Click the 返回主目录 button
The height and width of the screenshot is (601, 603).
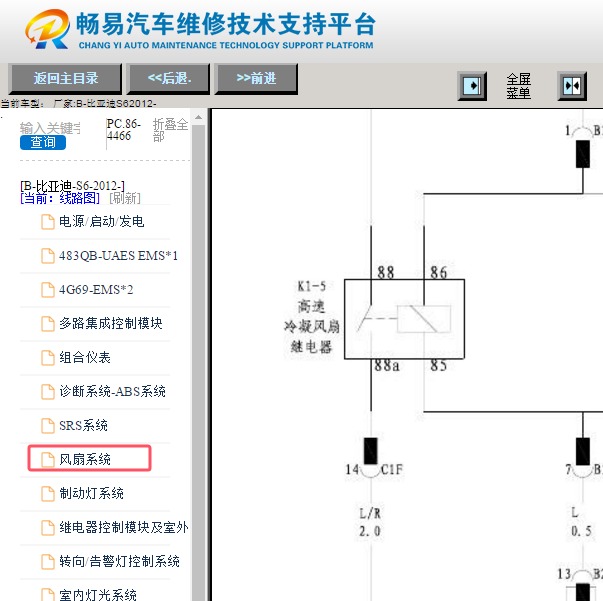[65, 78]
